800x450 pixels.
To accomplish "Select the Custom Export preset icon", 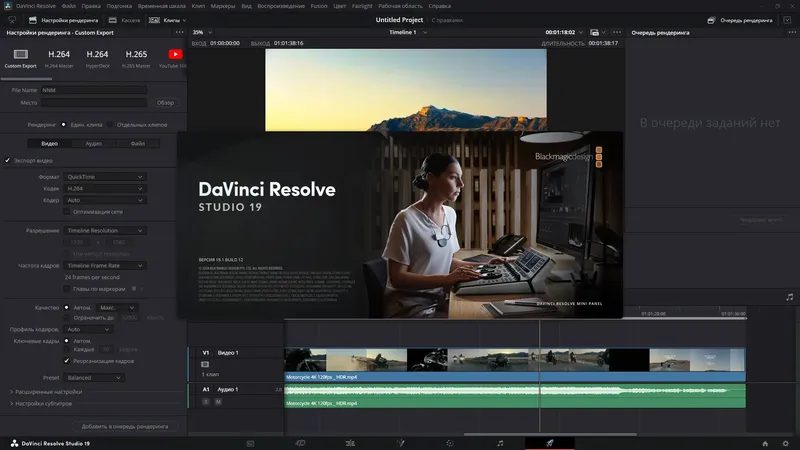I will pyautogui.click(x=20, y=54).
